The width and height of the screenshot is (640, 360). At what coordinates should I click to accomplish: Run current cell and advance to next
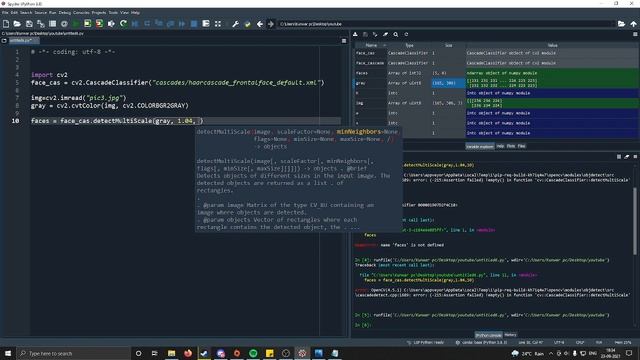tap(99, 24)
